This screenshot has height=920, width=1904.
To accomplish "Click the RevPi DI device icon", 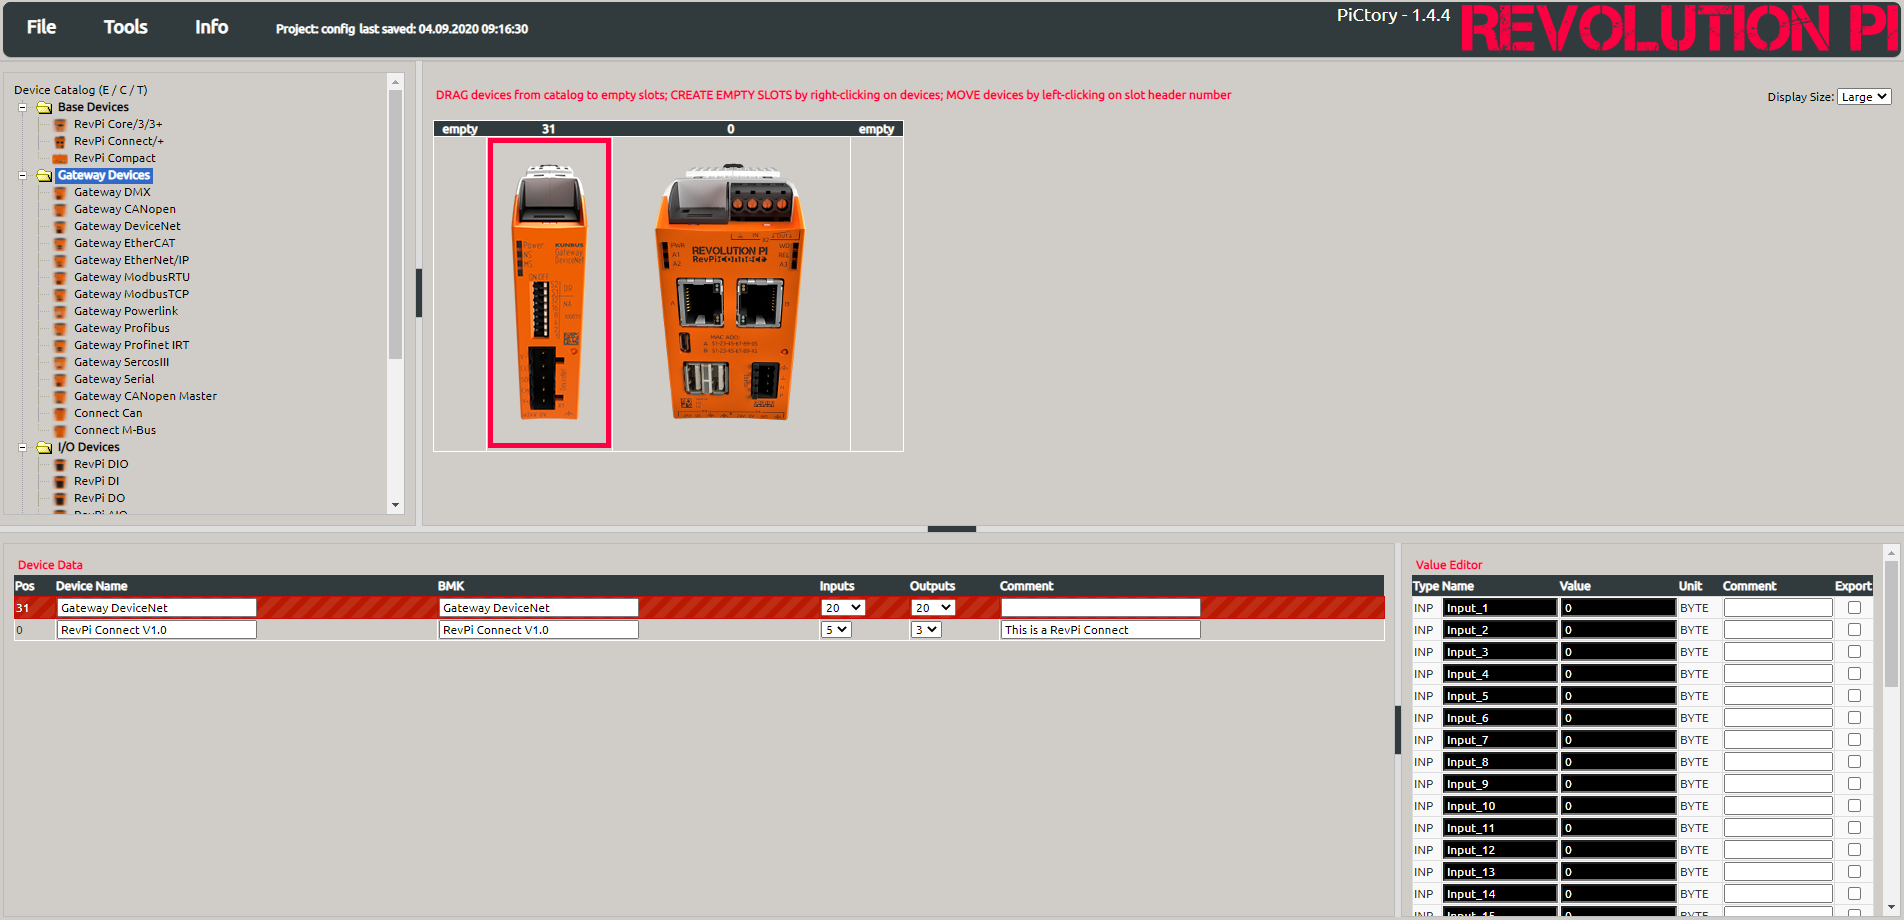I will click(60, 481).
